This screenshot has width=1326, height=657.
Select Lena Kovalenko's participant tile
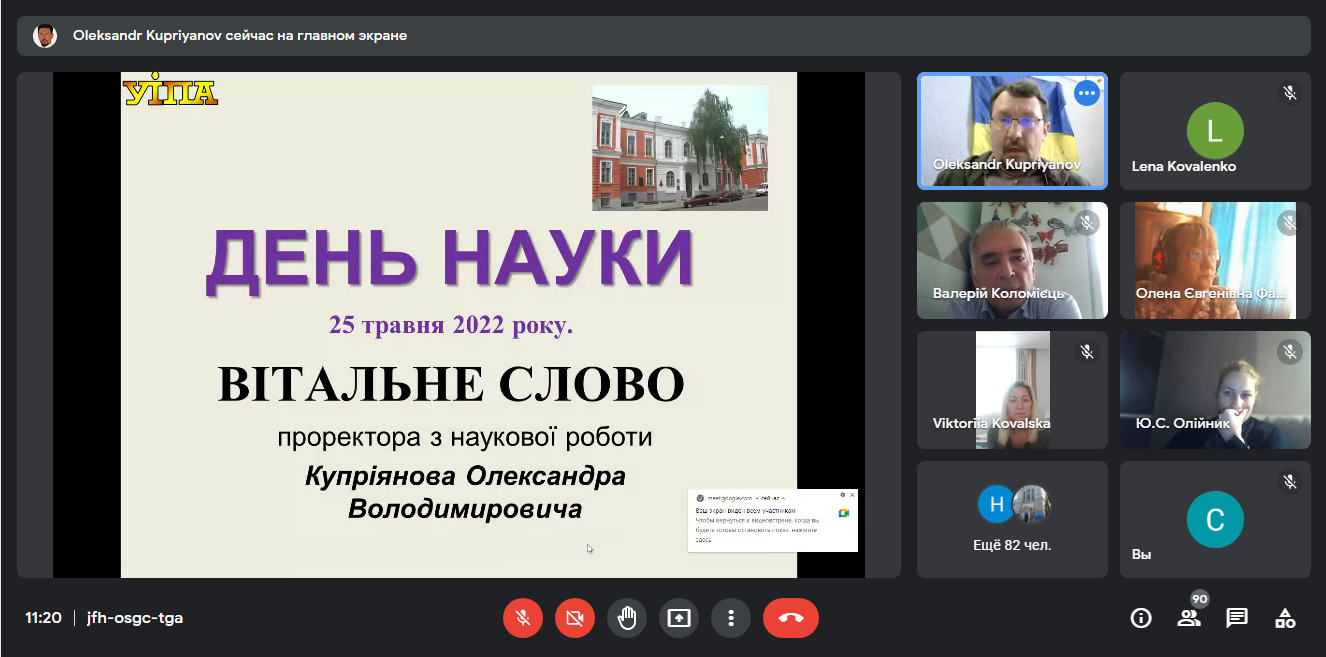pyautogui.click(x=1214, y=131)
